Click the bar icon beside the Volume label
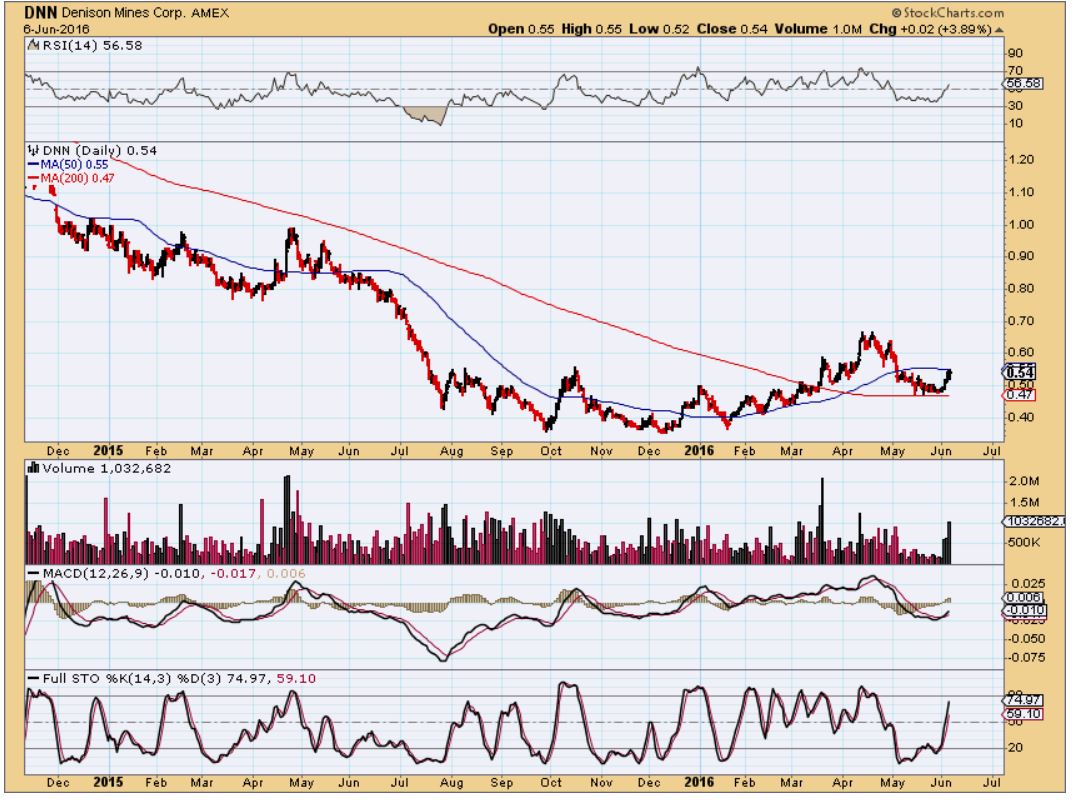 [32, 468]
